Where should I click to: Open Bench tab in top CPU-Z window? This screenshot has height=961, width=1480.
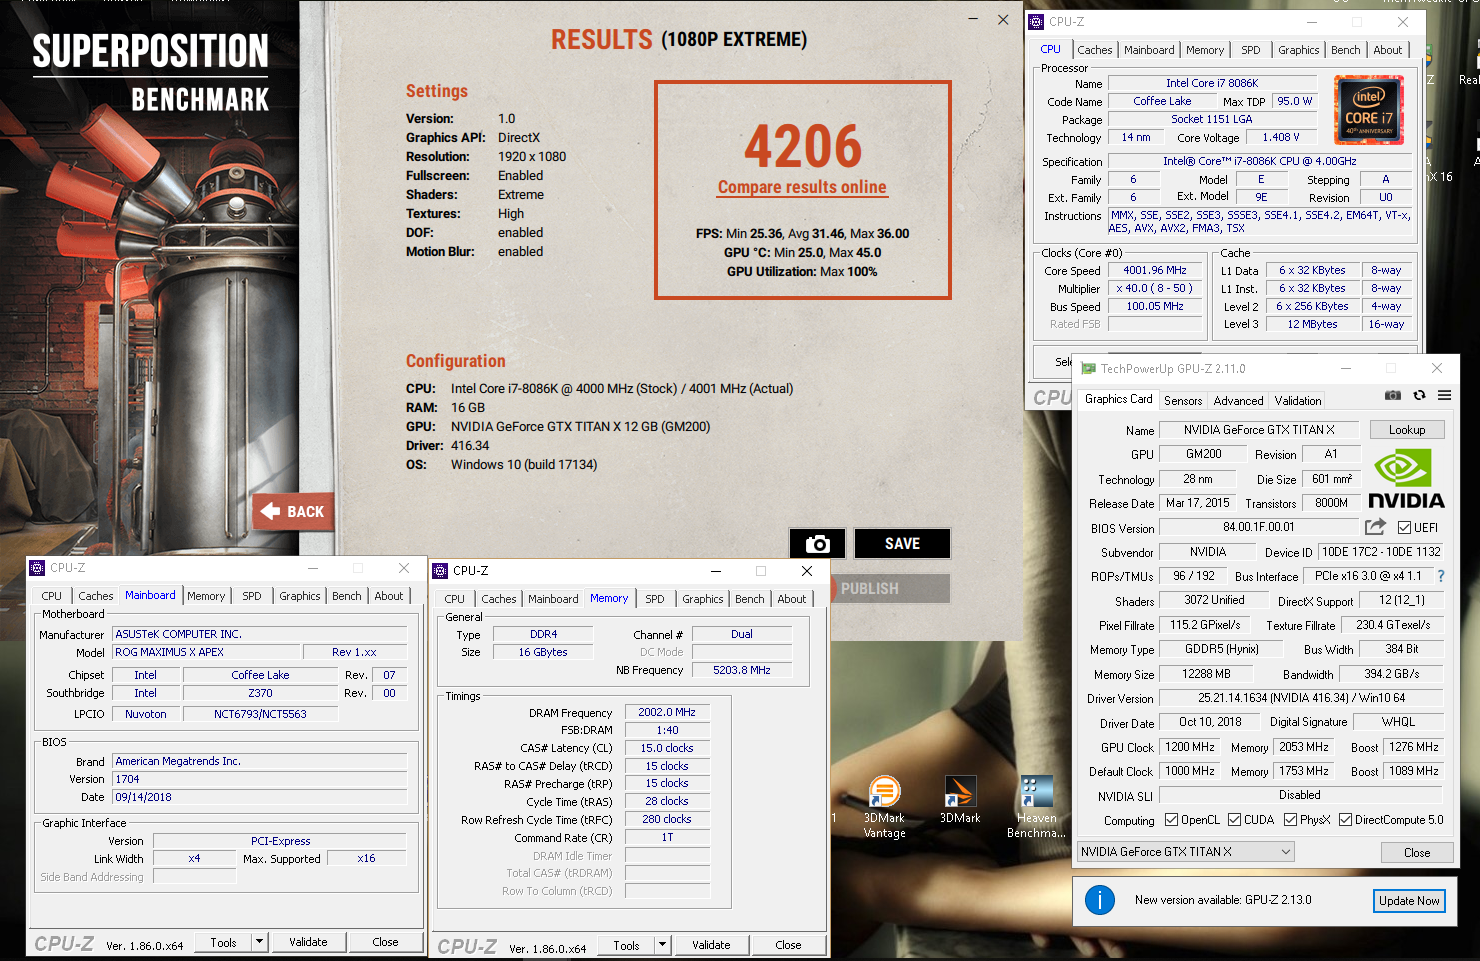point(1345,50)
